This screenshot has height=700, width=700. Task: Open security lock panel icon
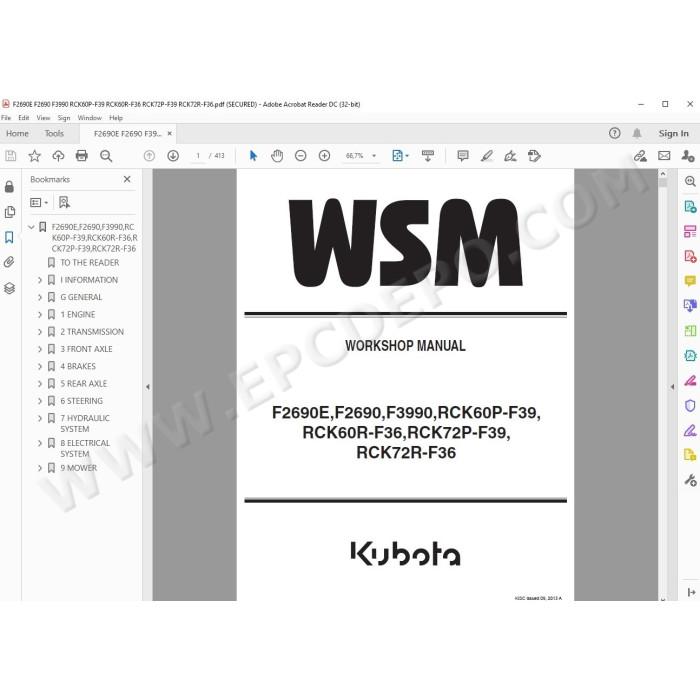pyautogui.click(x=9, y=187)
